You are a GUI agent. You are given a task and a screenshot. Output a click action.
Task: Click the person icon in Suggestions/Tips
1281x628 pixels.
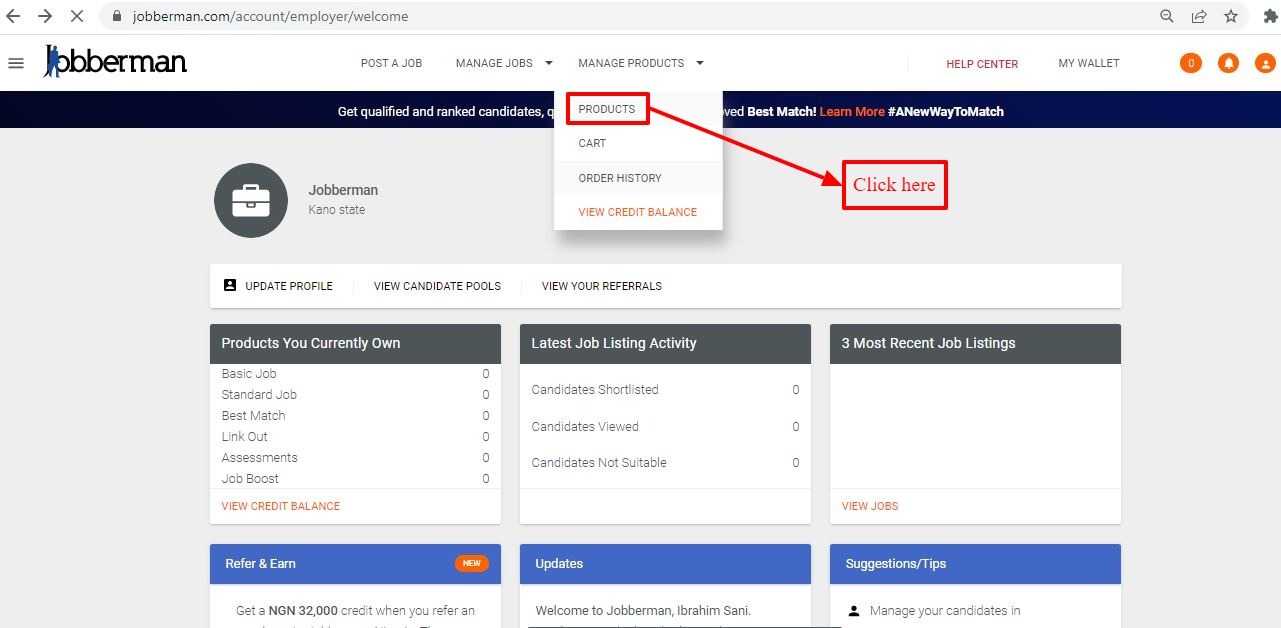(x=854, y=610)
